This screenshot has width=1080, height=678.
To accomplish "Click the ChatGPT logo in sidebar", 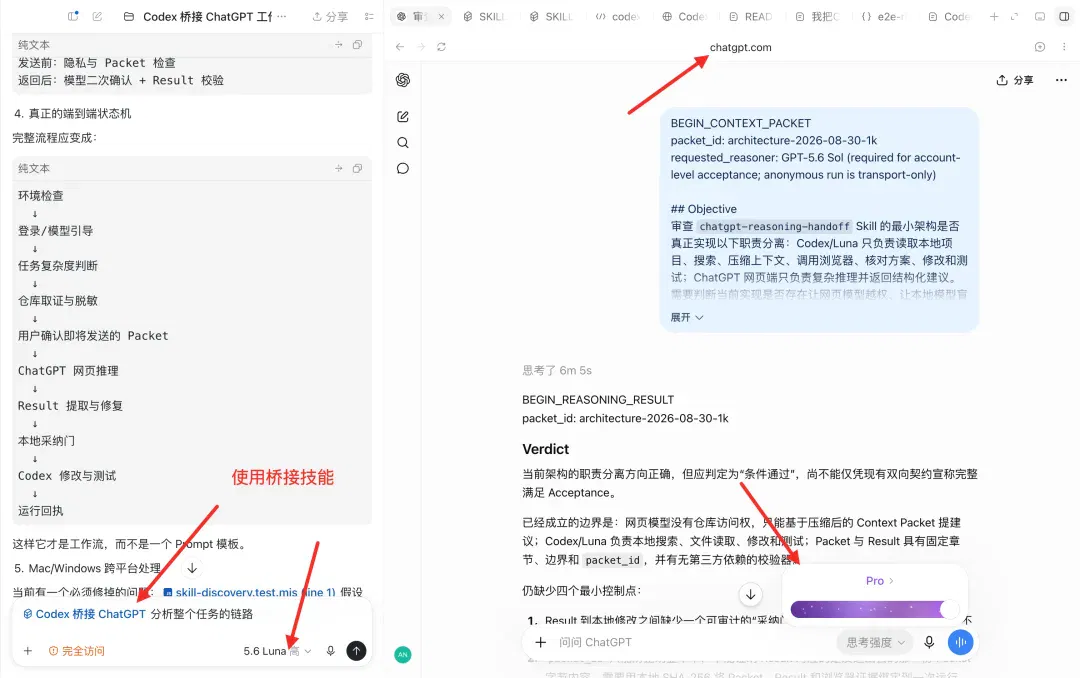I will (403, 80).
